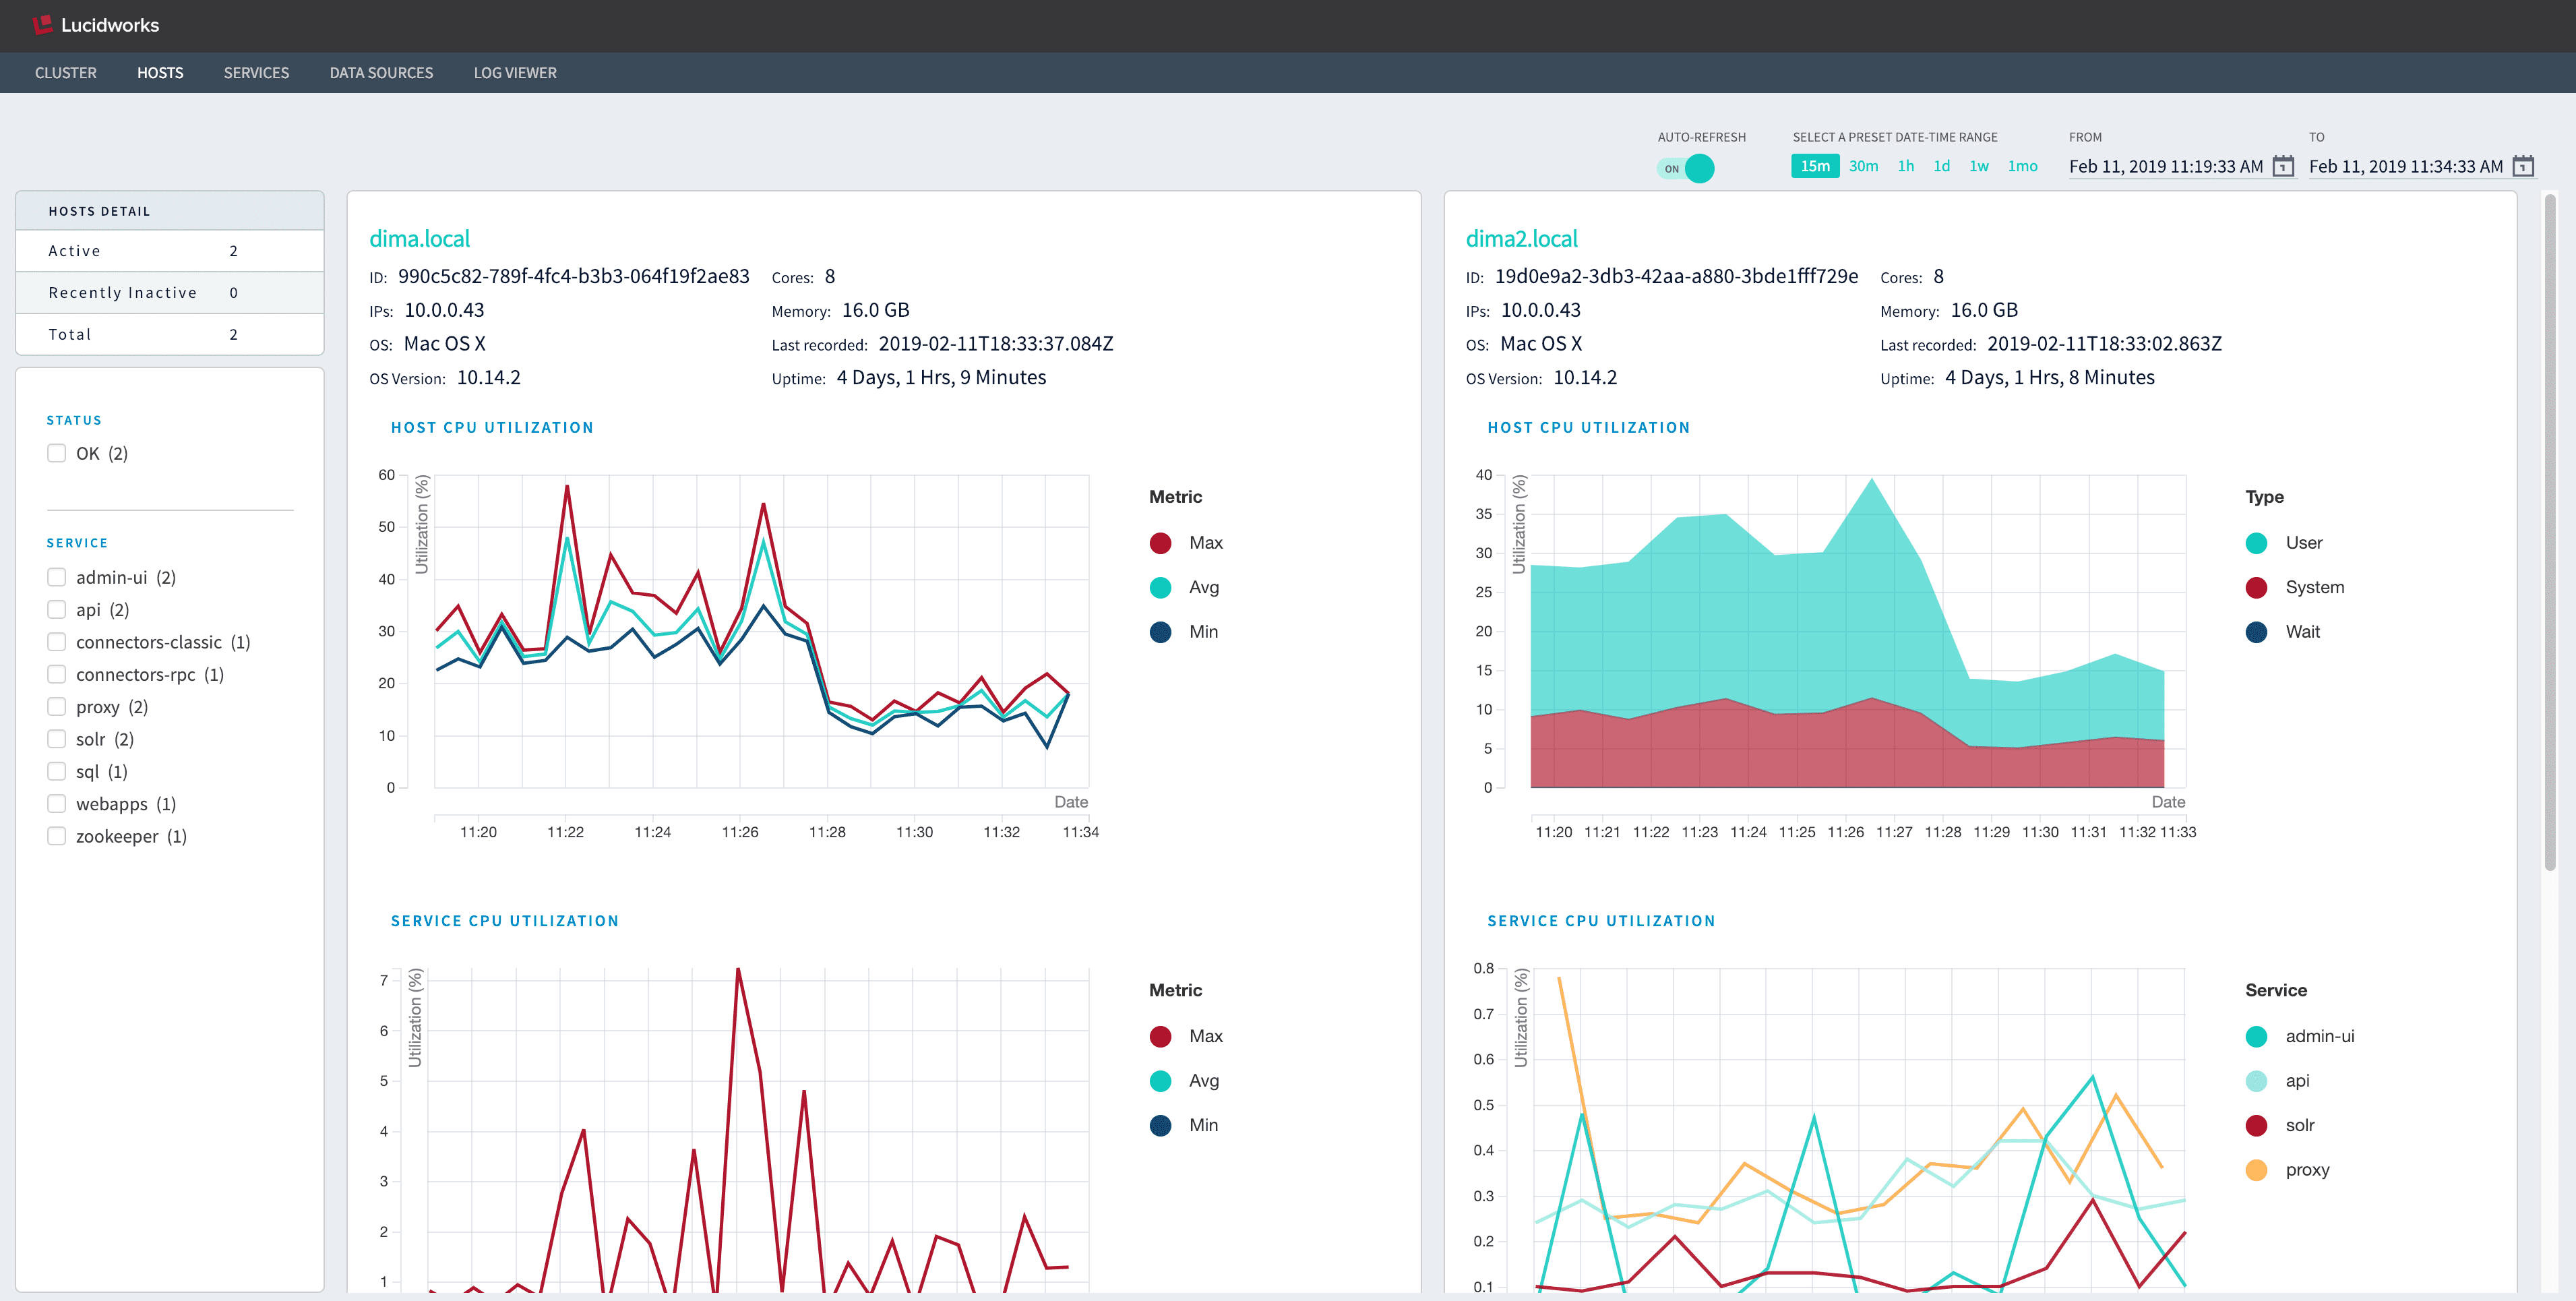Viewport: 2576px width, 1301px height.
Task: Open the dima.local host link
Action: click(419, 239)
